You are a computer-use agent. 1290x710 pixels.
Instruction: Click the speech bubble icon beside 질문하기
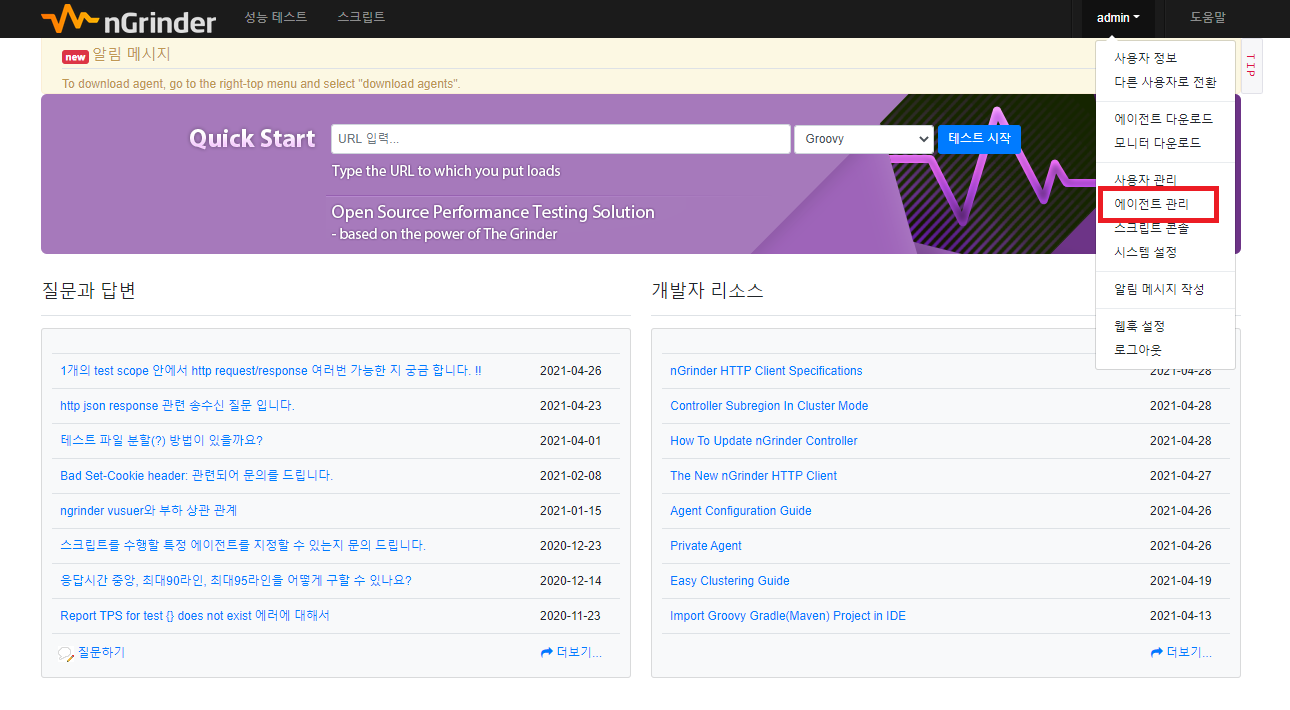(x=66, y=654)
